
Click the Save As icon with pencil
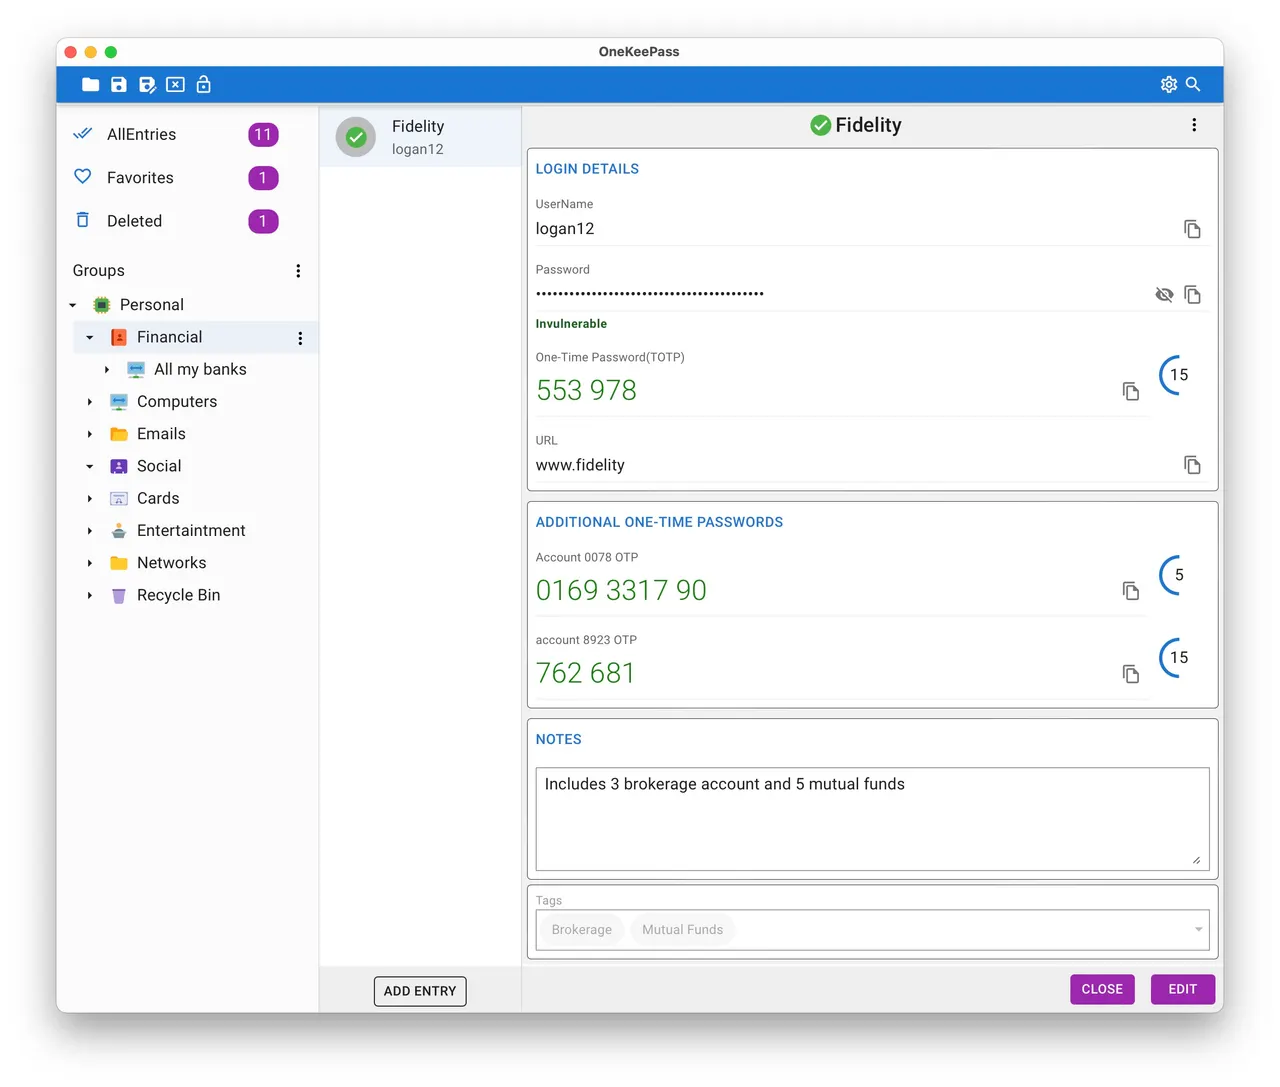click(147, 85)
